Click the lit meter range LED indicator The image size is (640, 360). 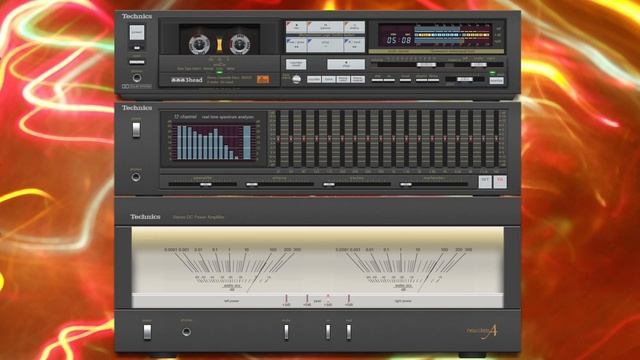click(x=327, y=297)
